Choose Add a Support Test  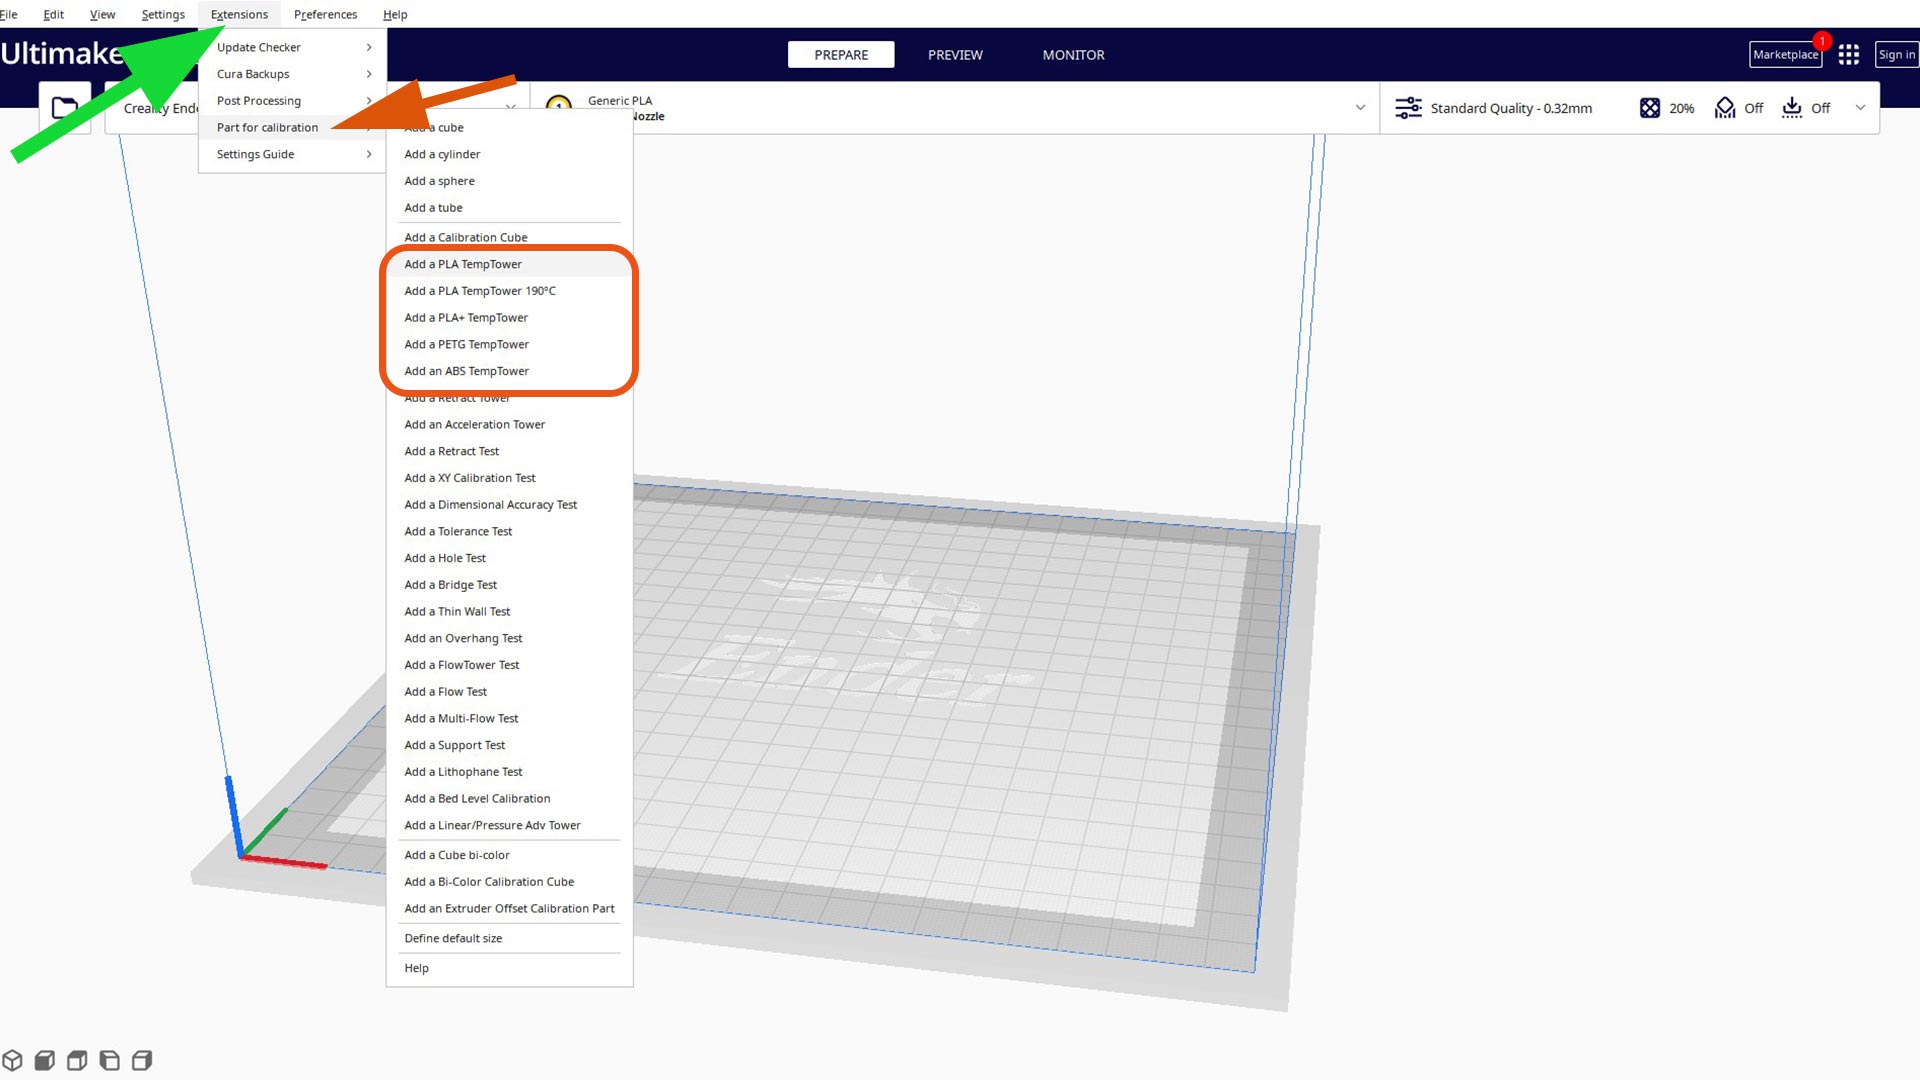[509, 745]
